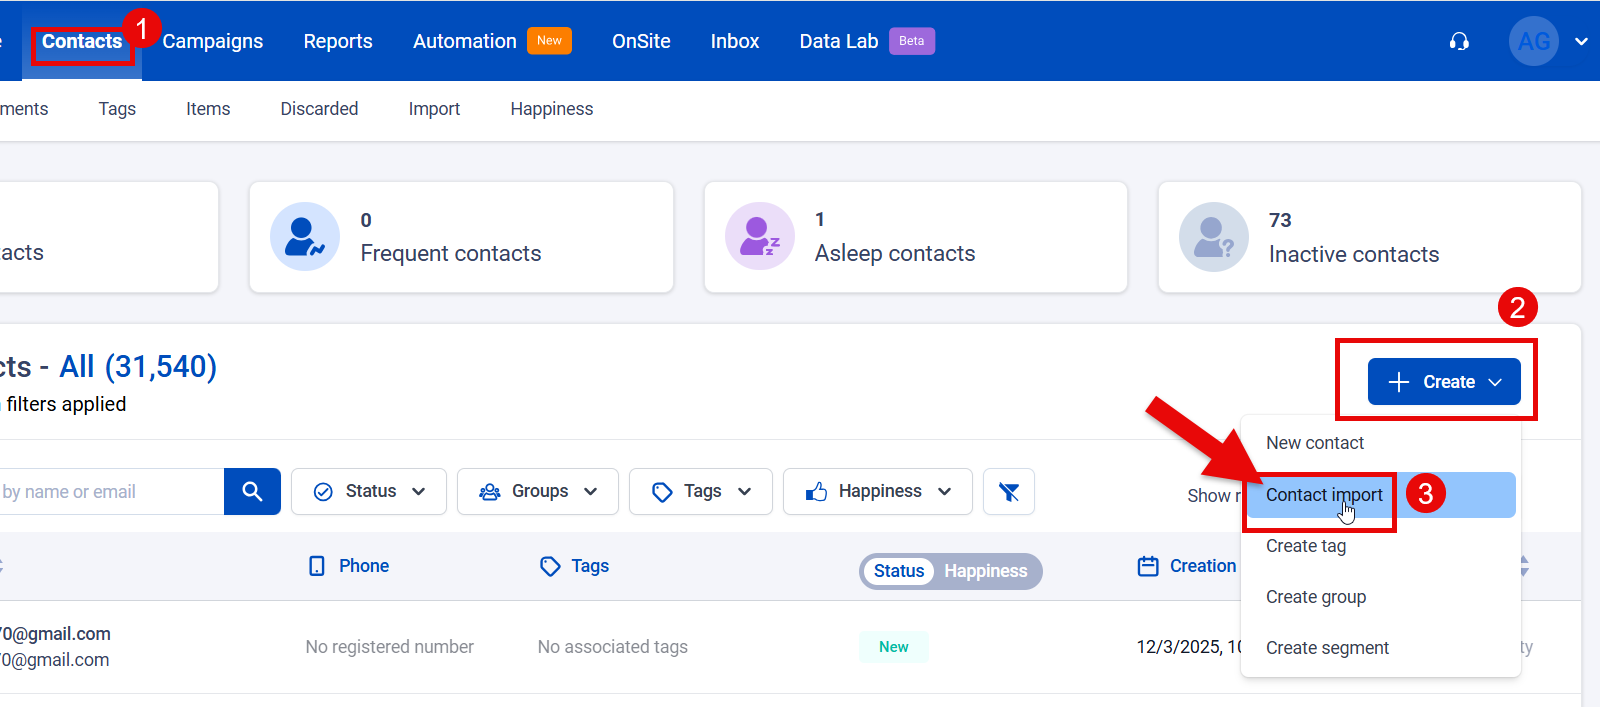Click the Asleep contacts sleeping icon

tap(759, 237)
